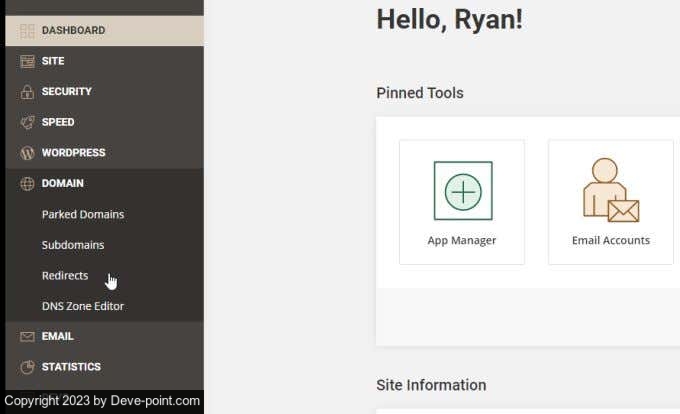The width and height of the screenshot is (680, 414).
Task: Open App Manager plus icon tile
Action: 462,190
